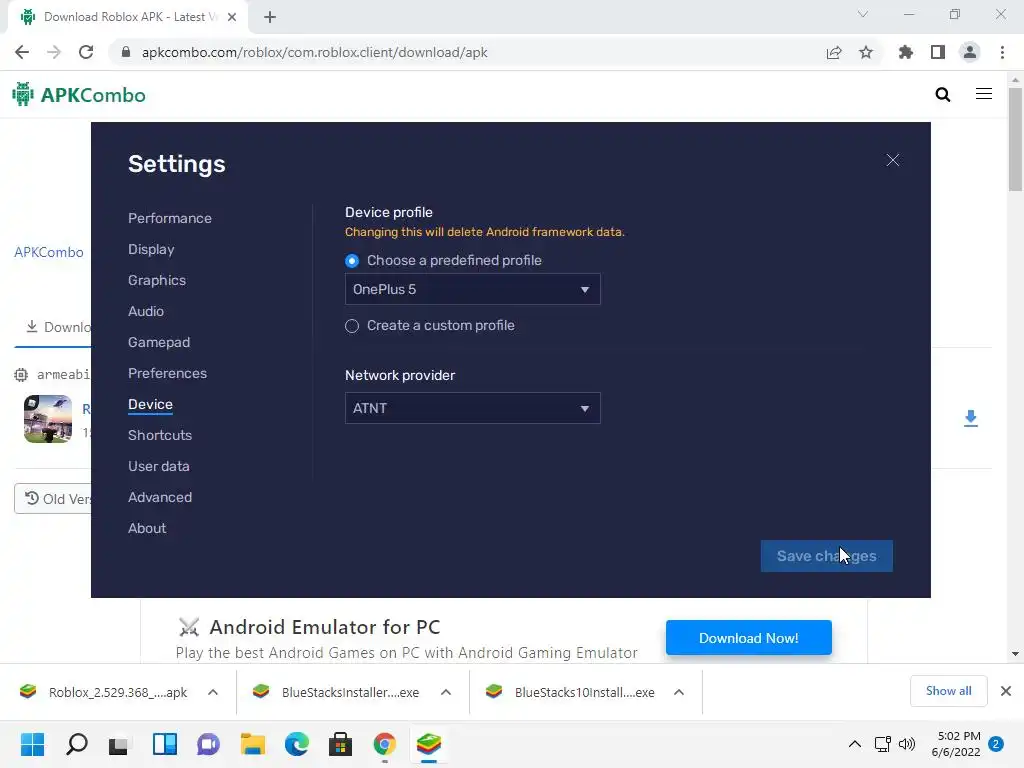Open the Chrome three-dot menu

point(1002,52)
